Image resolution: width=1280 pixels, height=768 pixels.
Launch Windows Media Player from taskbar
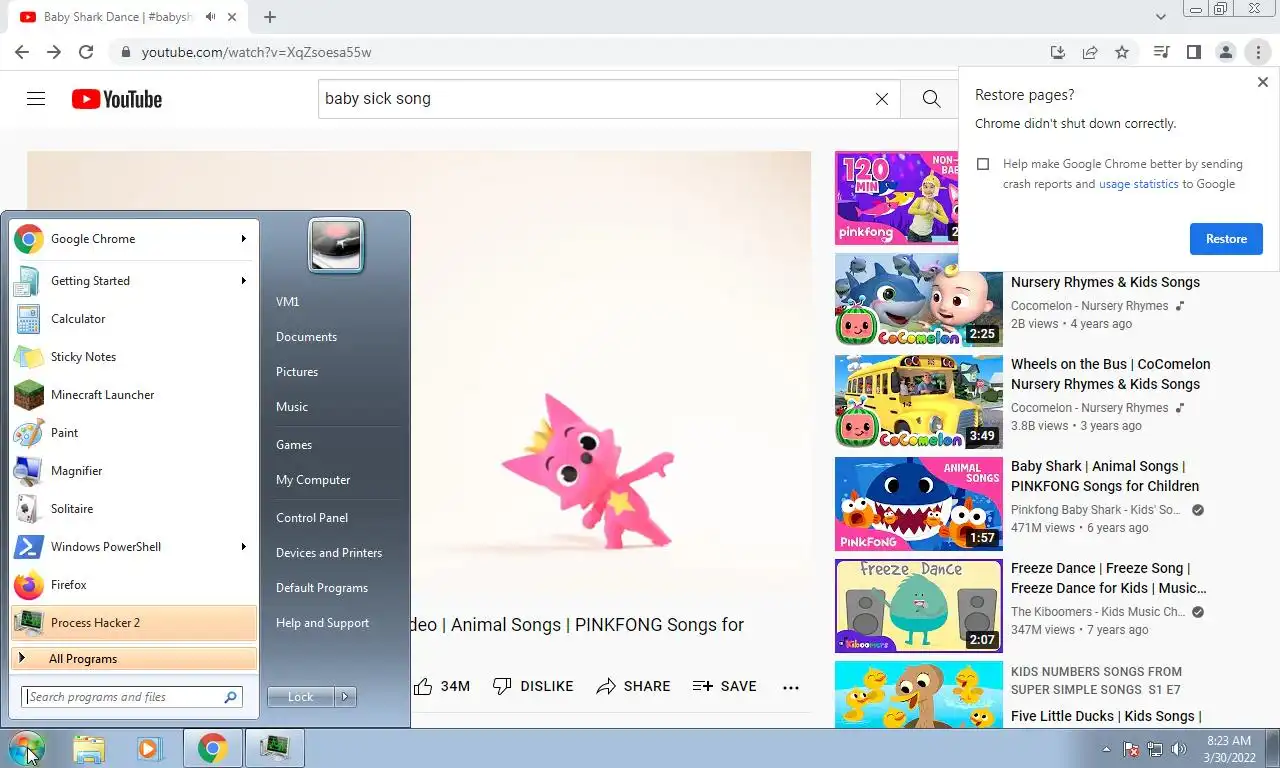(x=149, y=748)
